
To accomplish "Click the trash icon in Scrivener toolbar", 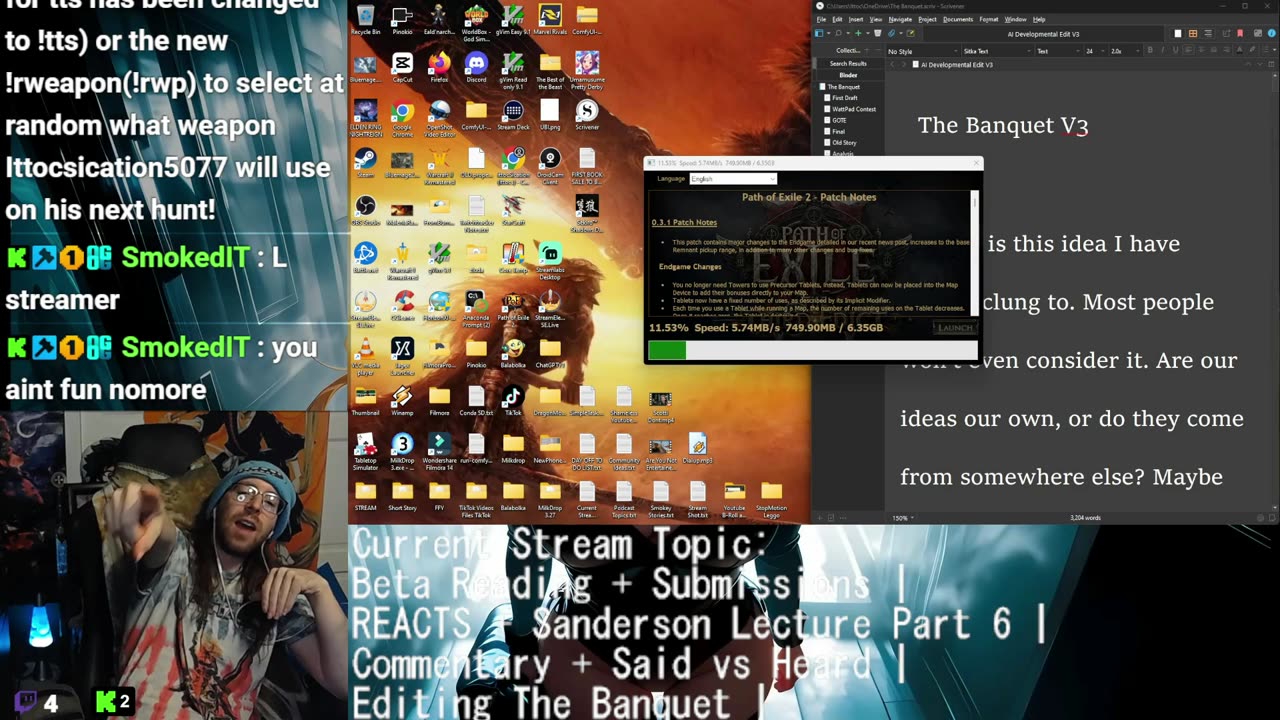I will tap(878, 33).
